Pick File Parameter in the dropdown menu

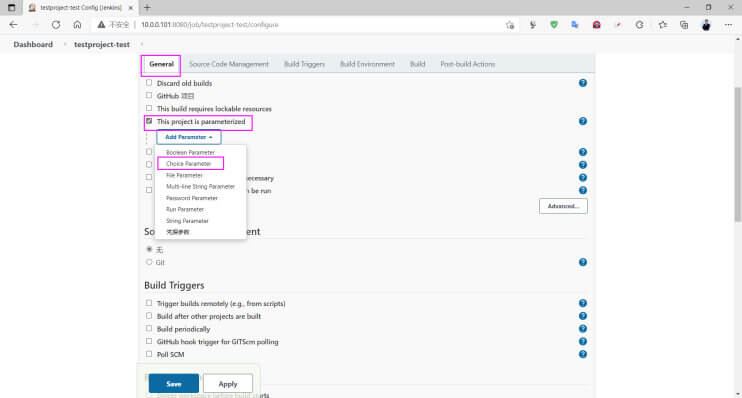(x=184, y=175)
